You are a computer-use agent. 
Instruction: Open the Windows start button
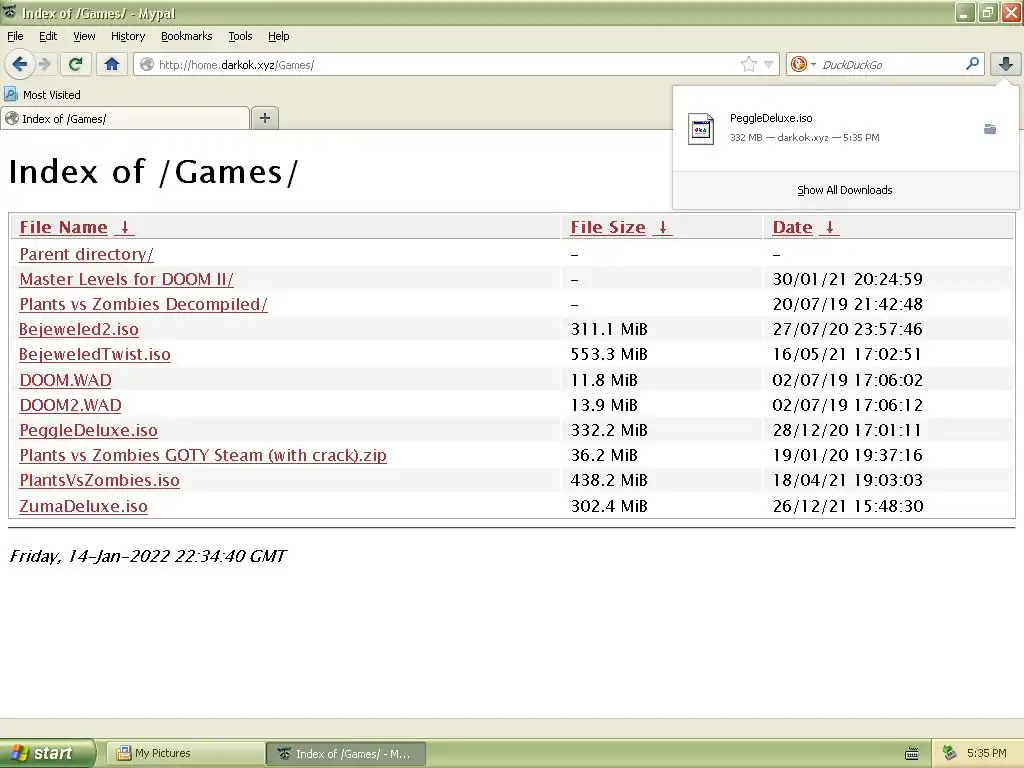pos(48,753)
